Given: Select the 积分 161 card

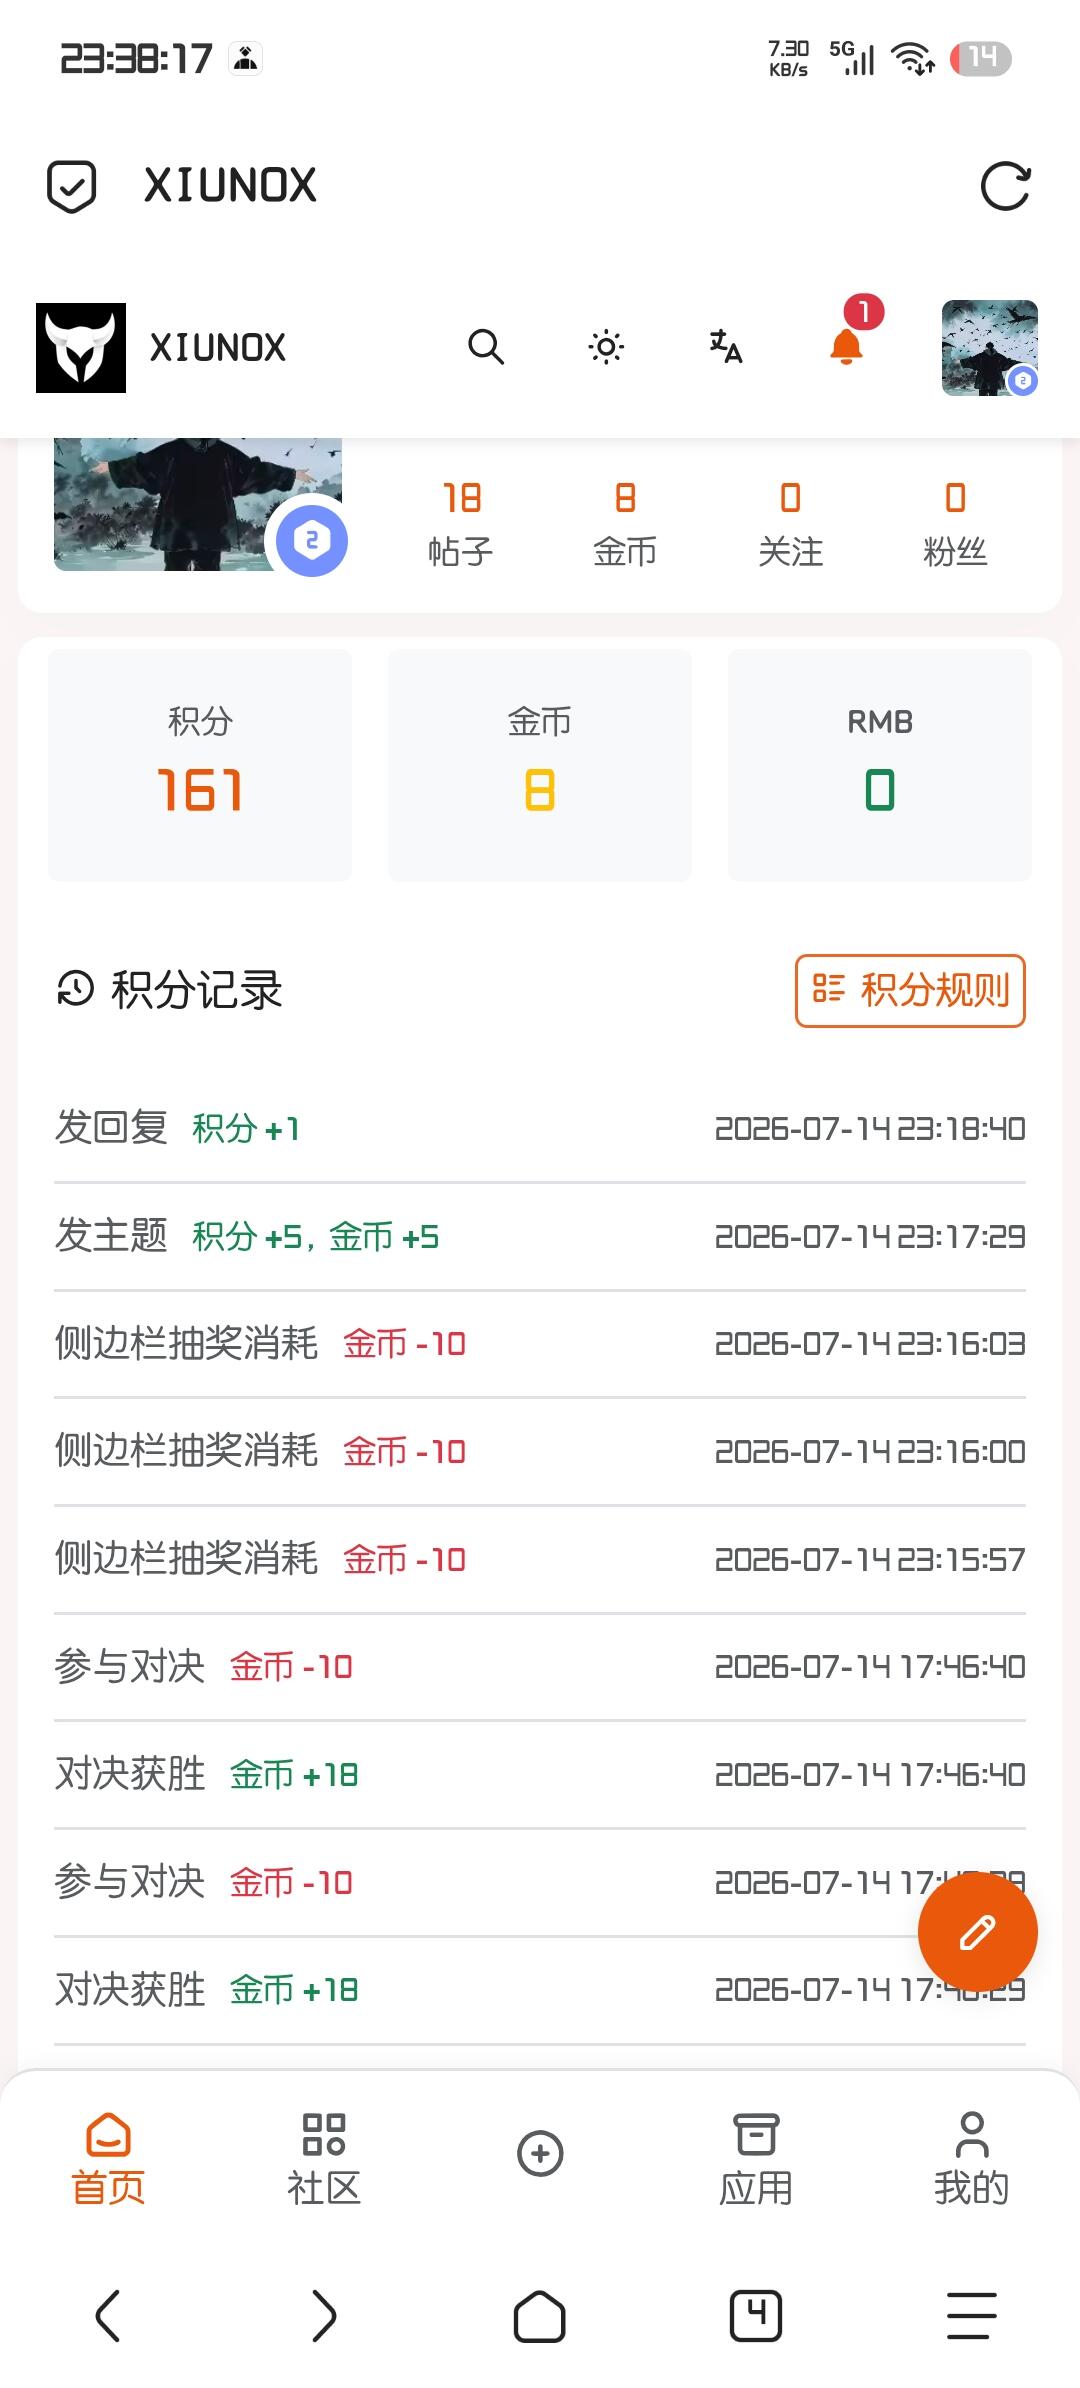Looking at the screenshot, I should pos(200,765).
